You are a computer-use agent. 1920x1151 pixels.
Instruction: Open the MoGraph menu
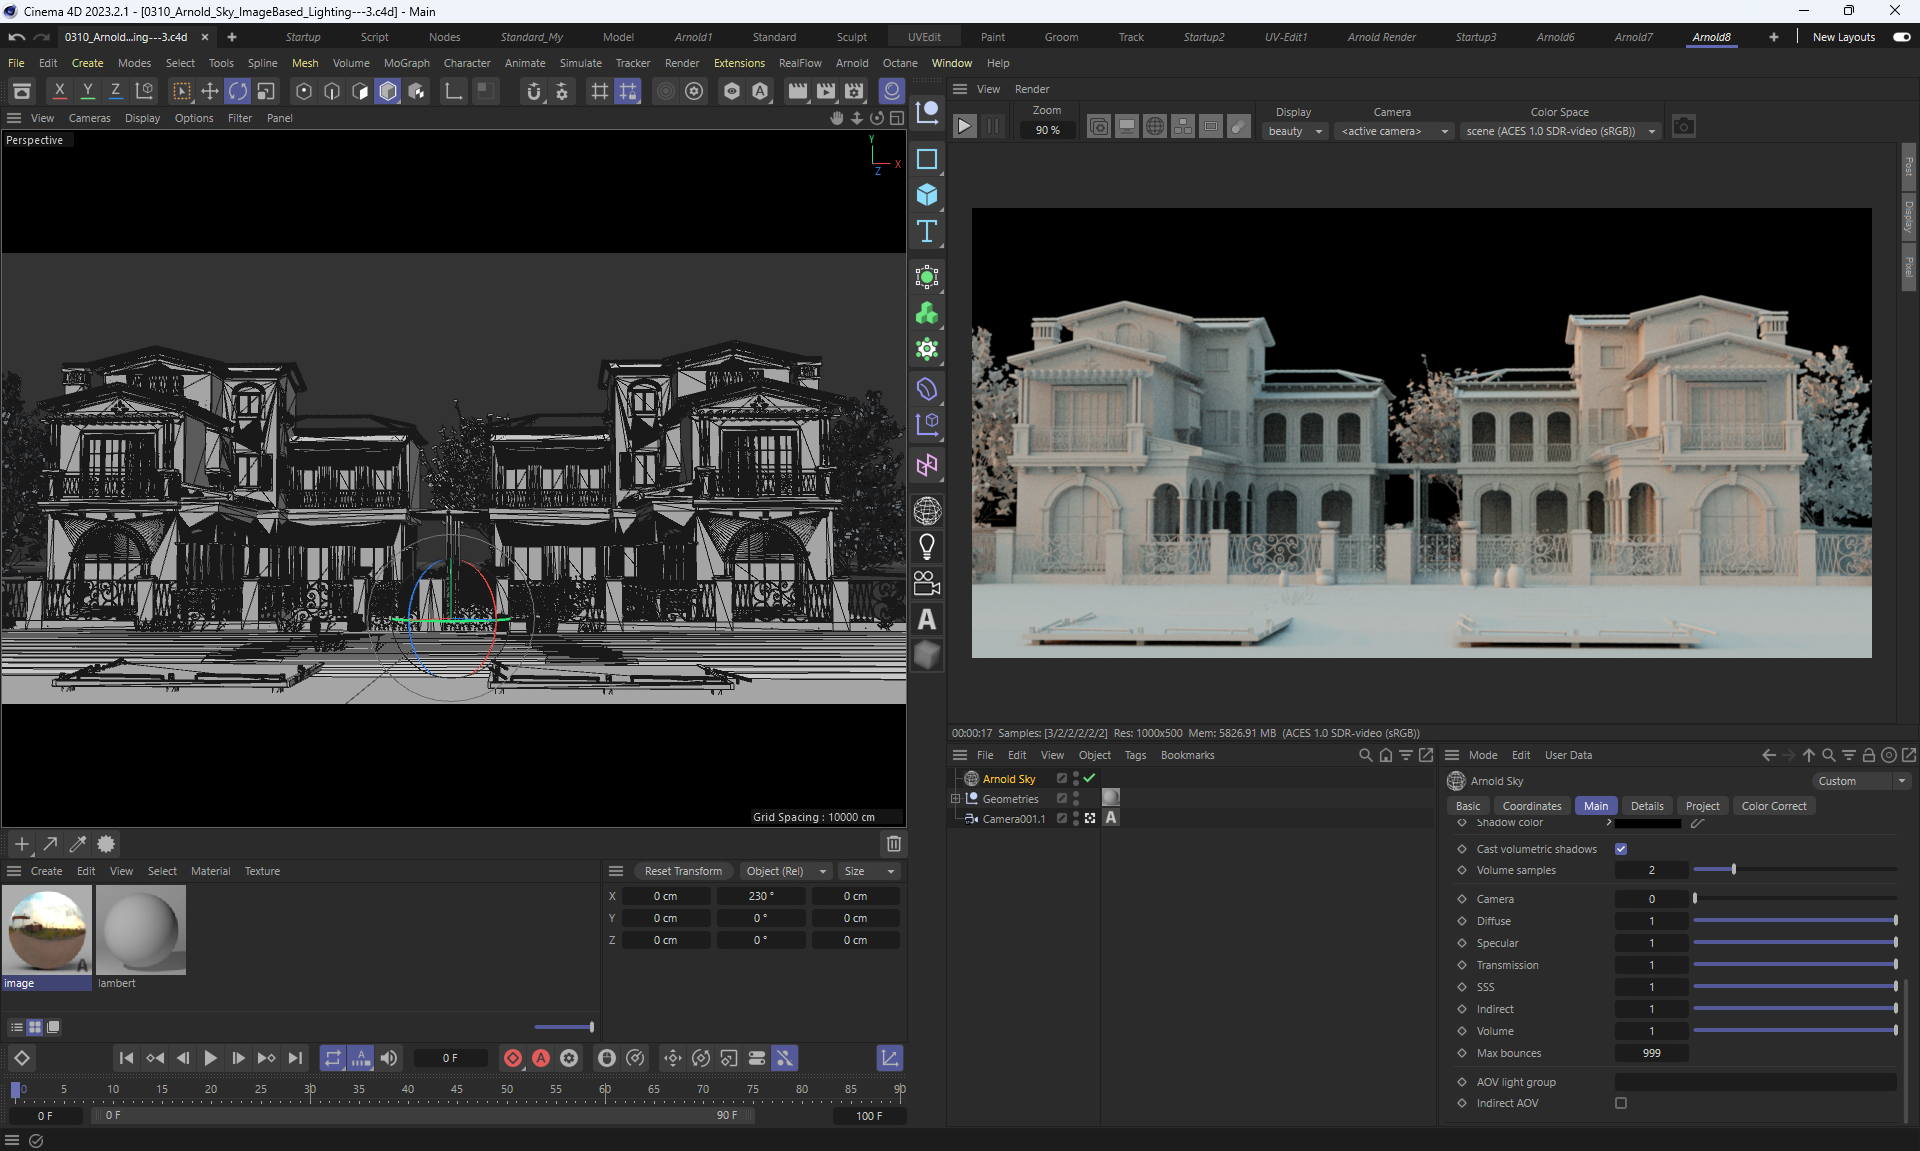406,63
